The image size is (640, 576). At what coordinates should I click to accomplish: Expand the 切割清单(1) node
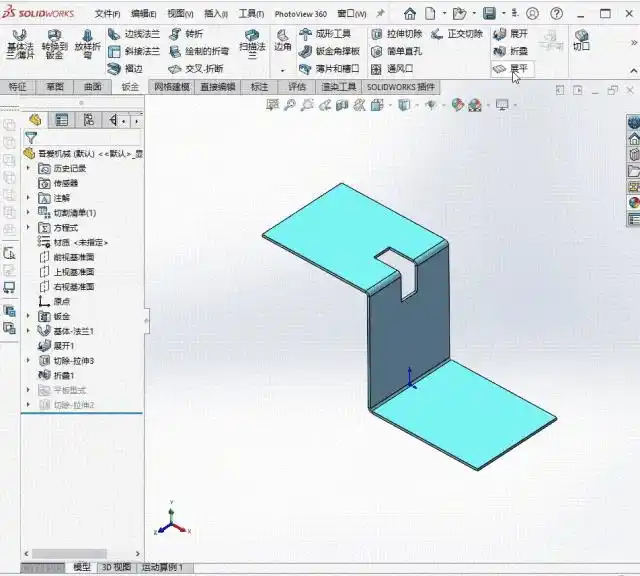28,213
